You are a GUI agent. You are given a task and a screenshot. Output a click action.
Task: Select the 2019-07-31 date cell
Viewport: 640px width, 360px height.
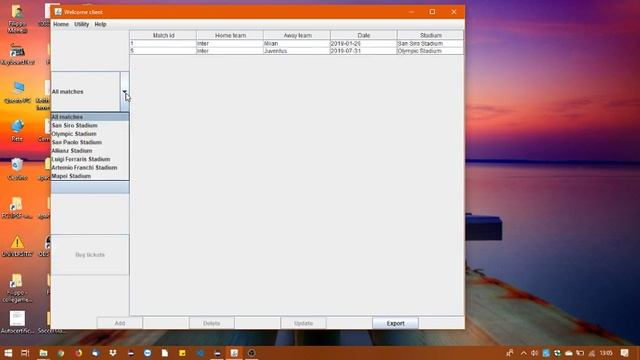[363, 51]
